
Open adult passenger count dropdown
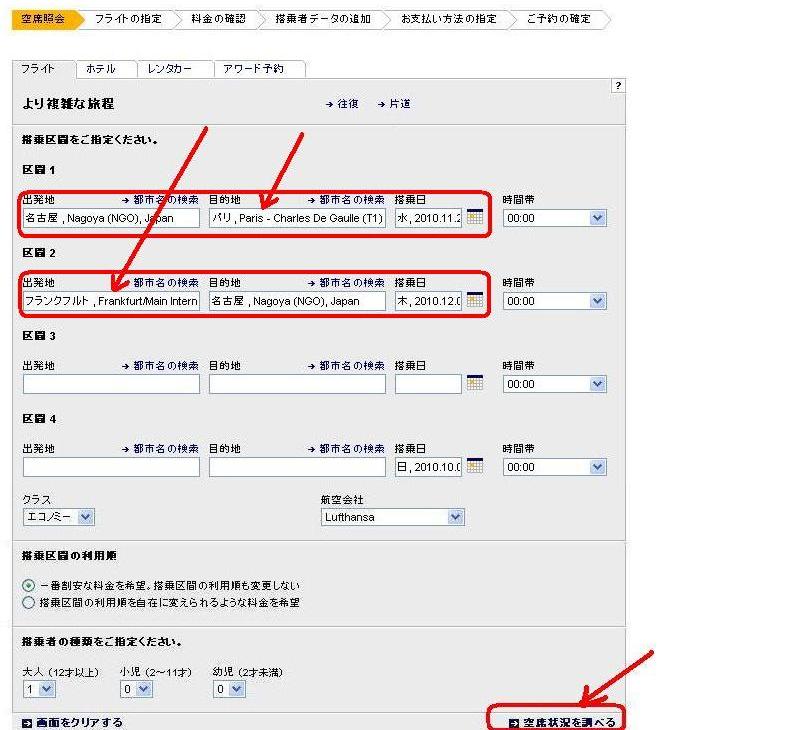(x=39, y=689)
